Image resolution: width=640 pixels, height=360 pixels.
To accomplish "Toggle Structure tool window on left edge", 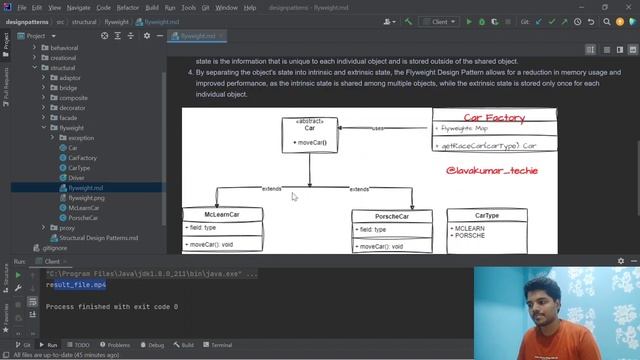I will [x=6, y=278].
